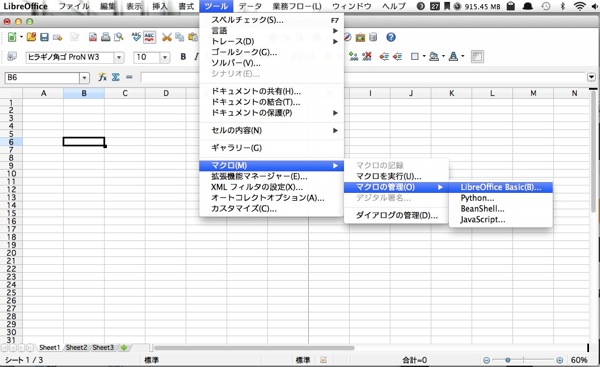This screenshot has height=367, width=600.
Task: Click the New spreadsheet icon
Action: [12, 37]
